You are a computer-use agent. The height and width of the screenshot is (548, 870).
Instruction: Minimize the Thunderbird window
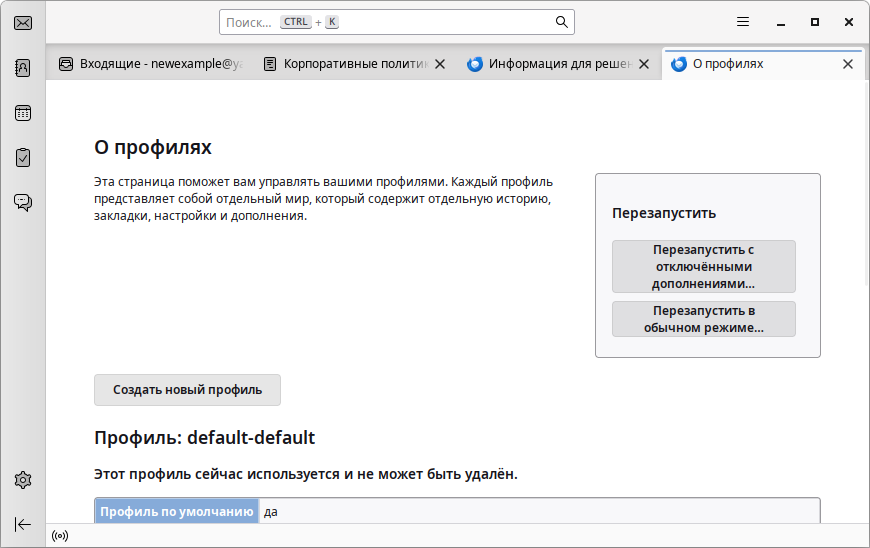(781, 22)
